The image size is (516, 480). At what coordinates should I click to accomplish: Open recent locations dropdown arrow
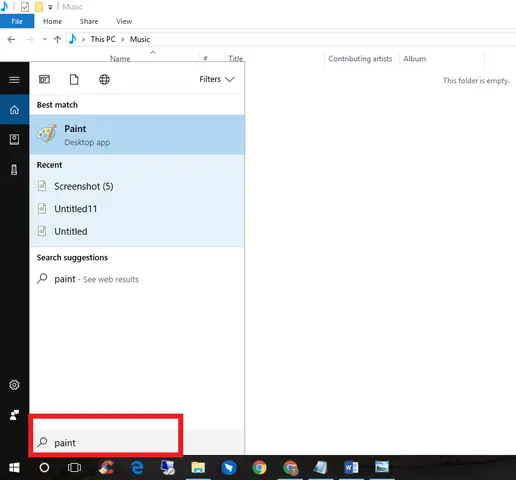click(45, 39)
